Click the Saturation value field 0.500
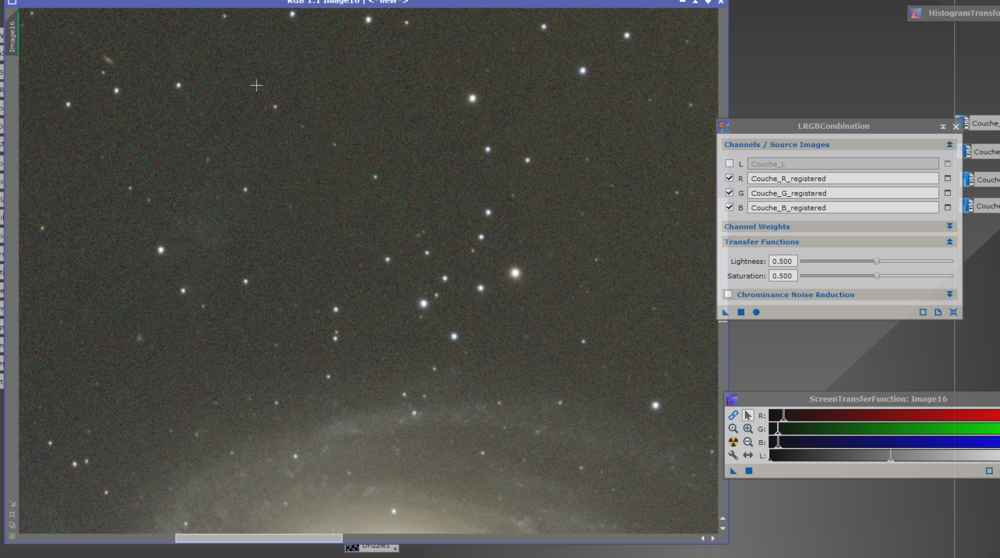Viewport: 1000px width, 558px height. [x=783, y=276]
